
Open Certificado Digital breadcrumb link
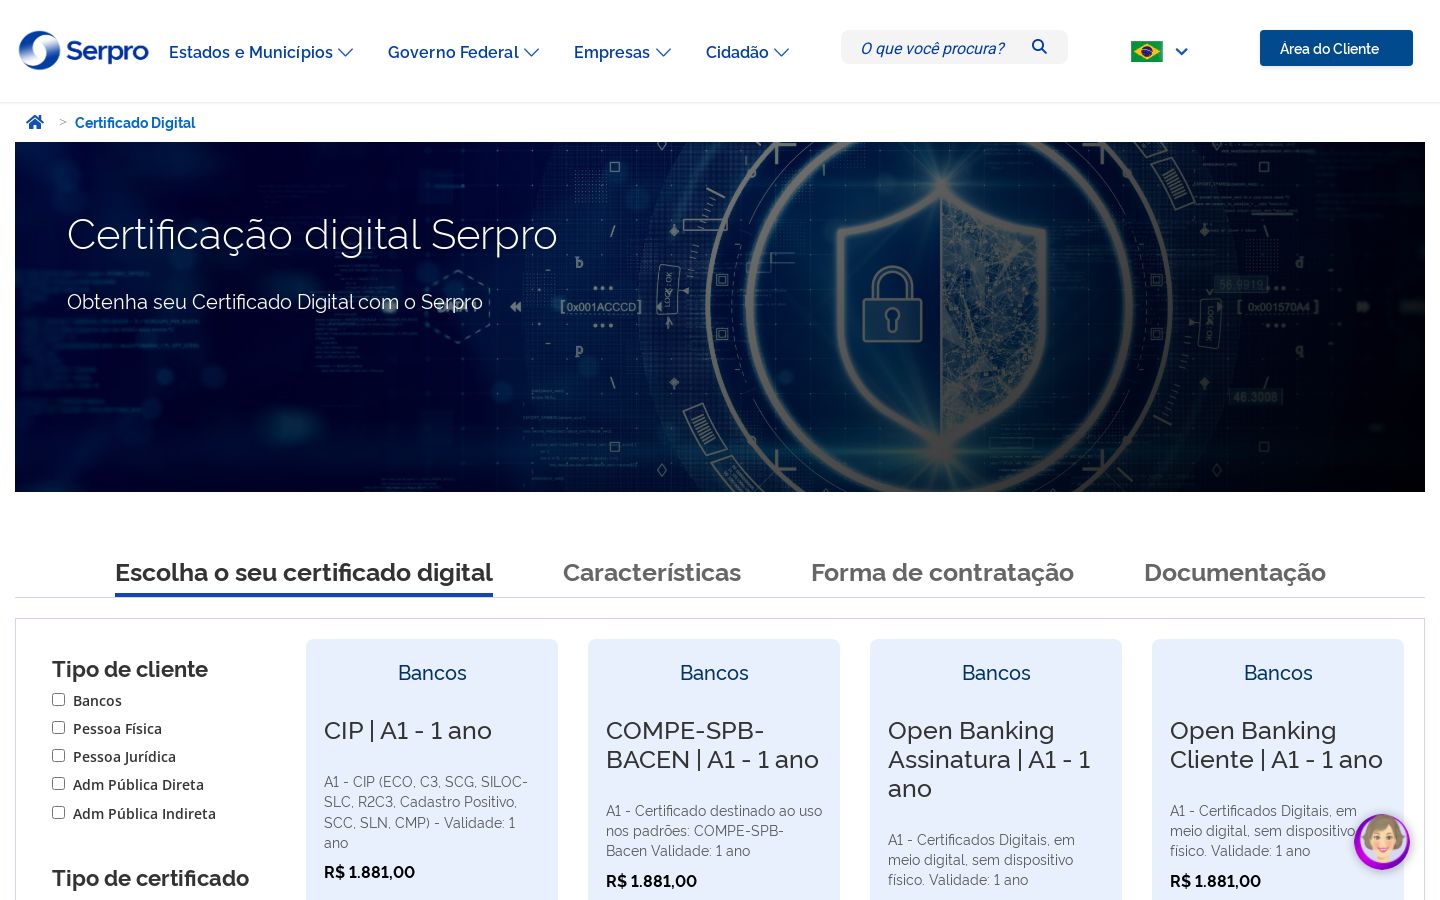[135, 123]
